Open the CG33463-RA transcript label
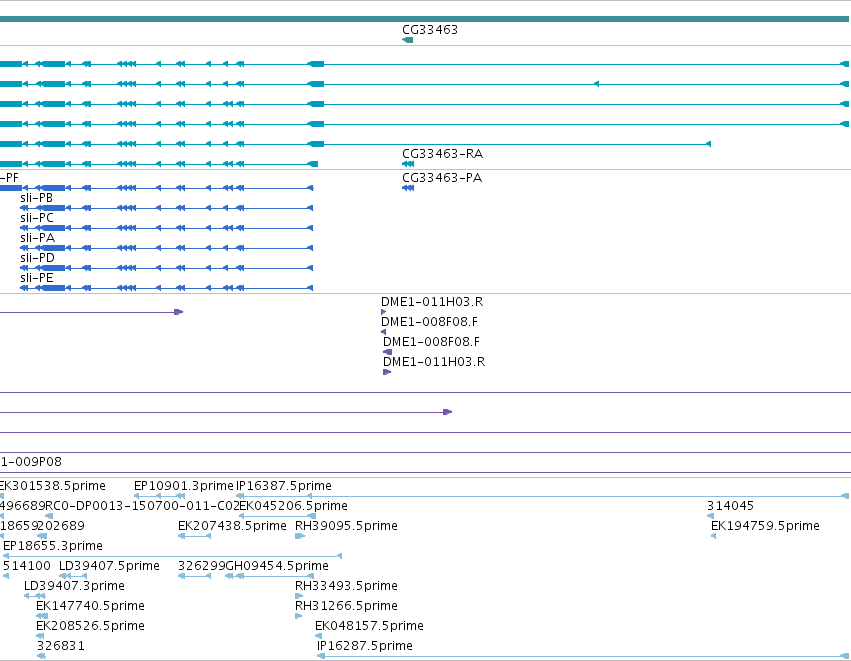This screenshot has width=851, height=661. (x=442, y=154)
